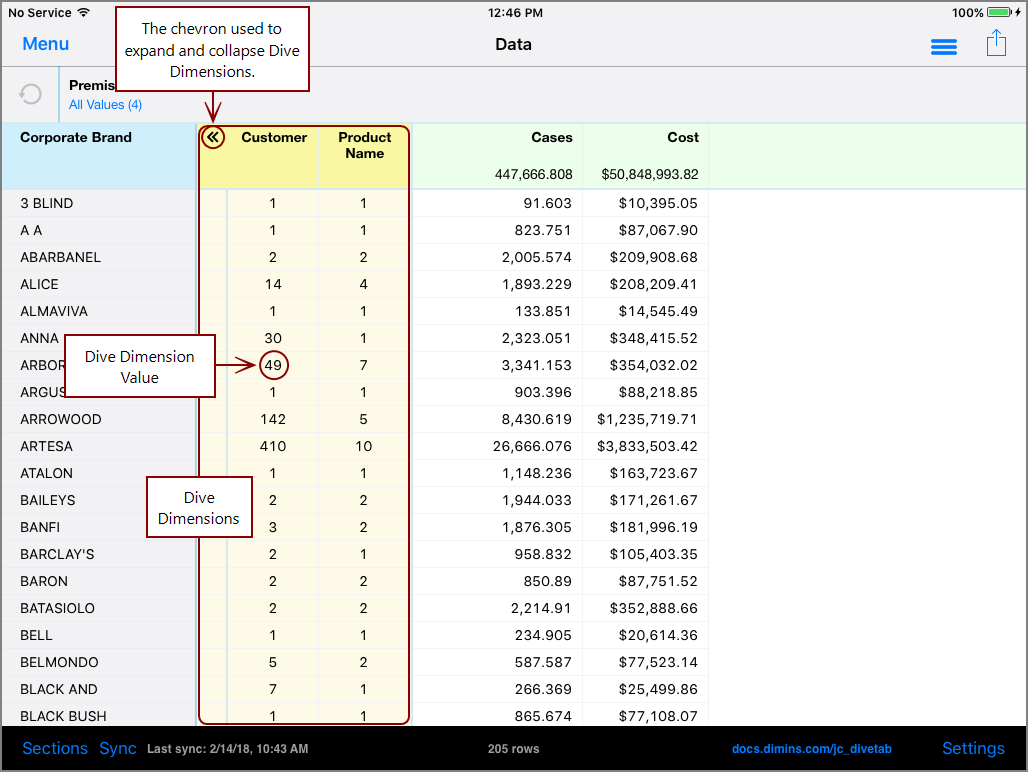Select the Customer dive dimension header

pos(274,138)
